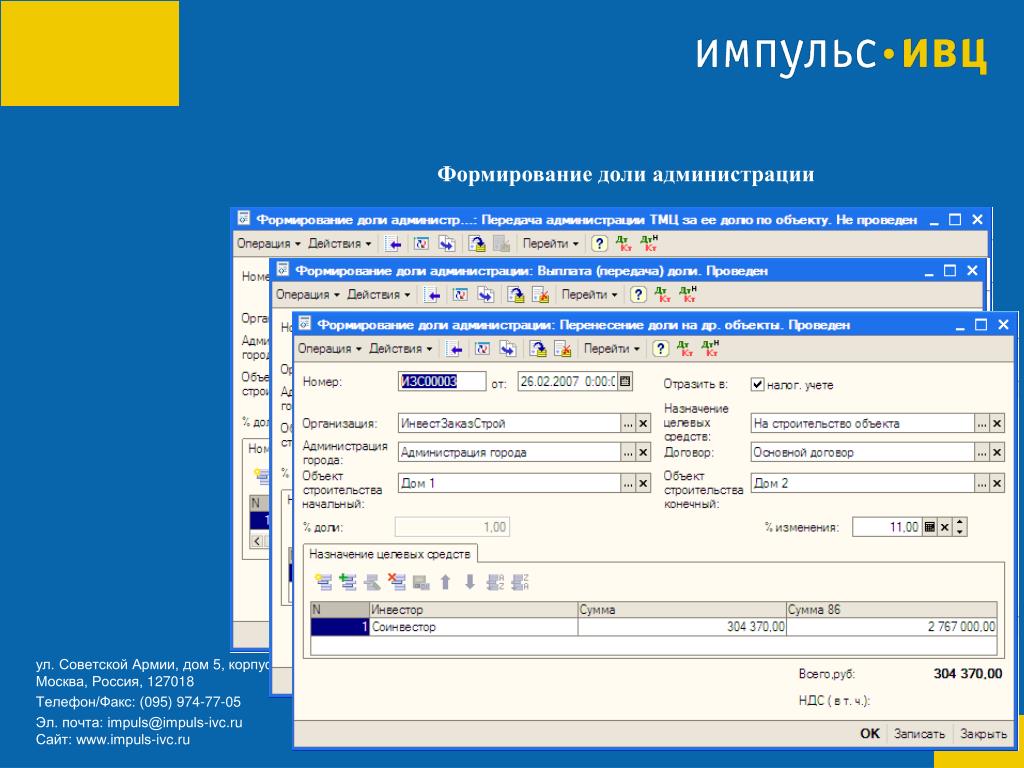1024x768 pixels.
Task: Click the blue left-arrow icon in the Перенесение доли toolbar
Action: click(455, 349)
